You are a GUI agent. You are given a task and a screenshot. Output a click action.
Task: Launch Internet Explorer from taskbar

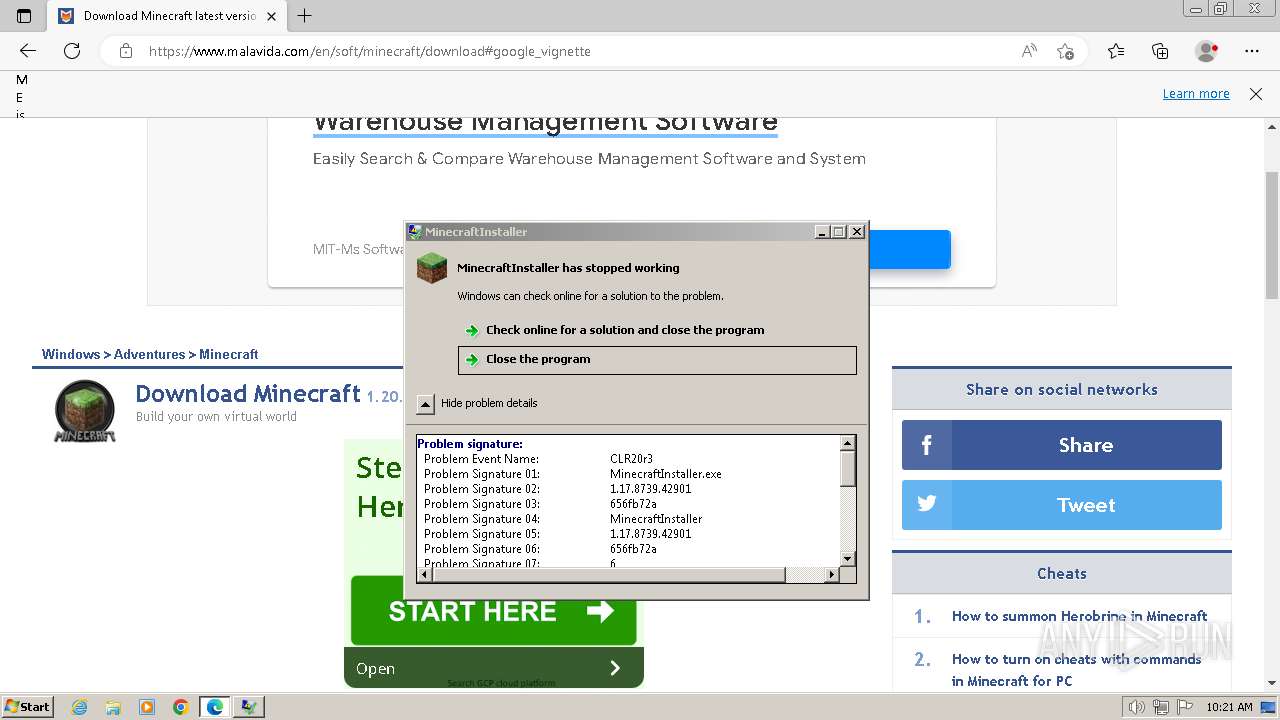click(80, 707)
